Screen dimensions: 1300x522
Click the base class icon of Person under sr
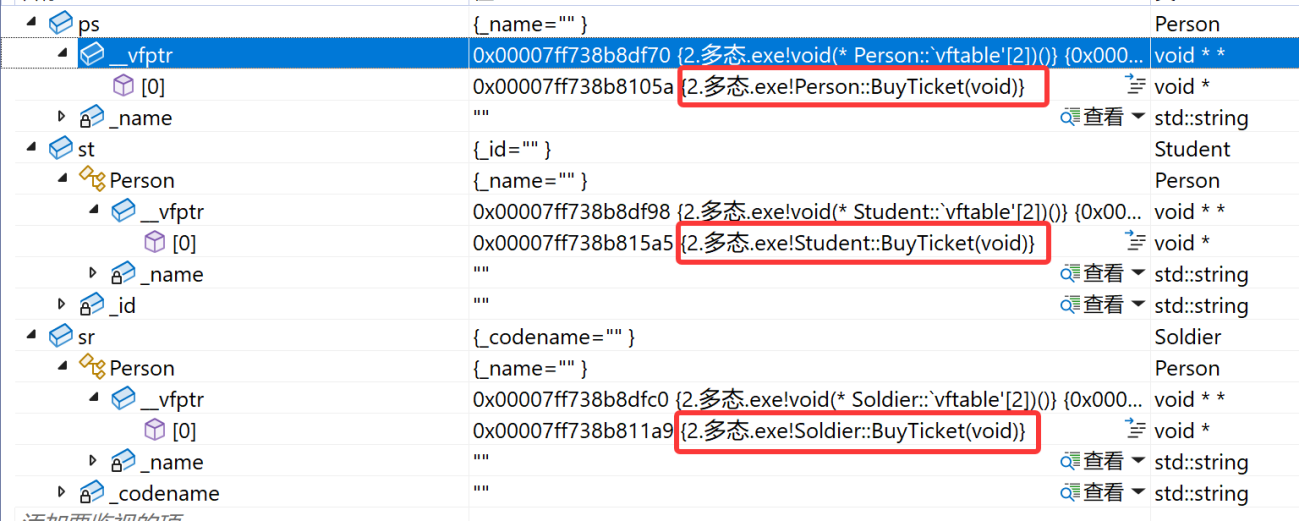point(93,367)
